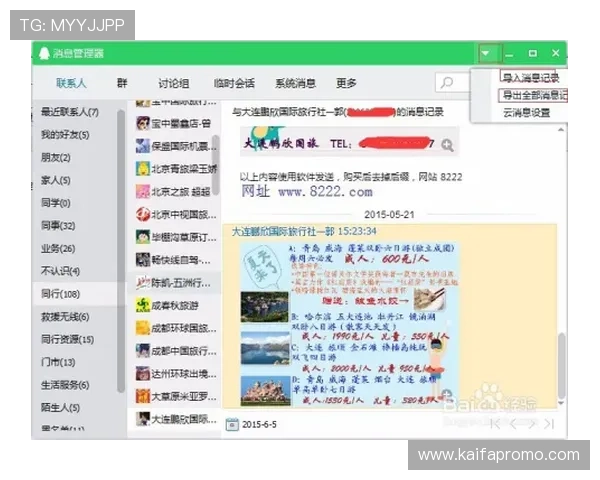The image size is (600, 480).
Task: Open contact name 北京青旅梁玉娇
Action: (x=184, y=169)
